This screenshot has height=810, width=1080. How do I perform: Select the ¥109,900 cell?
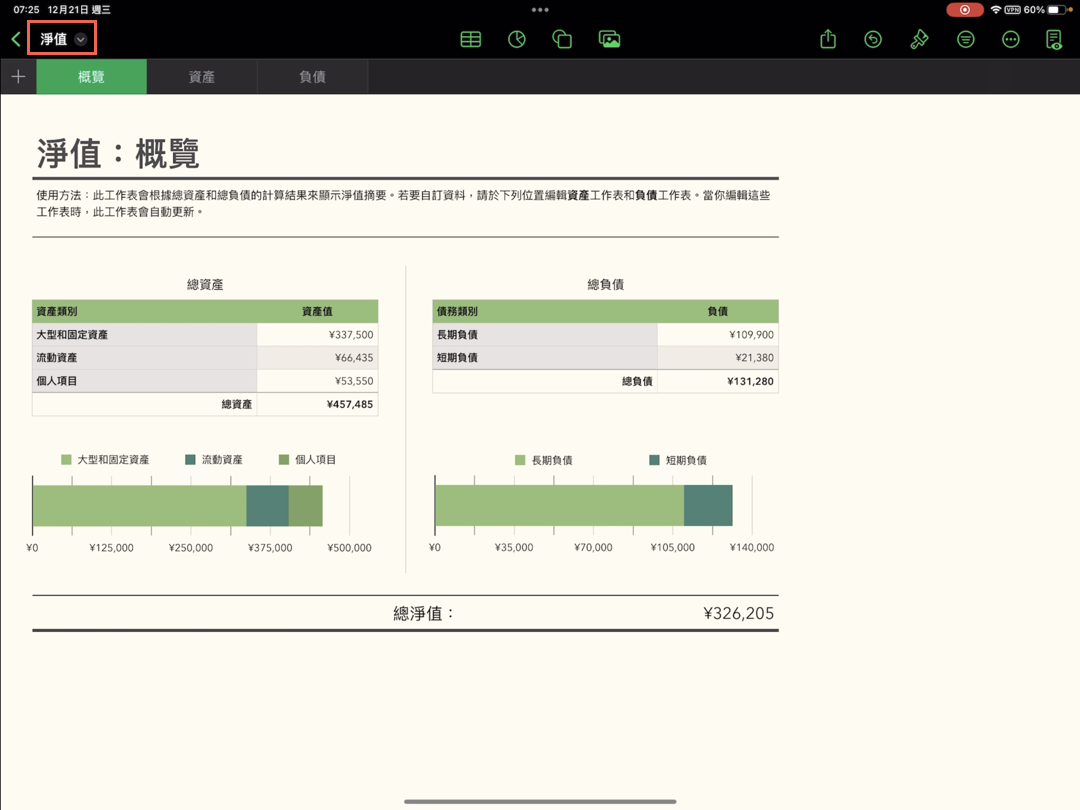click(718, 335)
